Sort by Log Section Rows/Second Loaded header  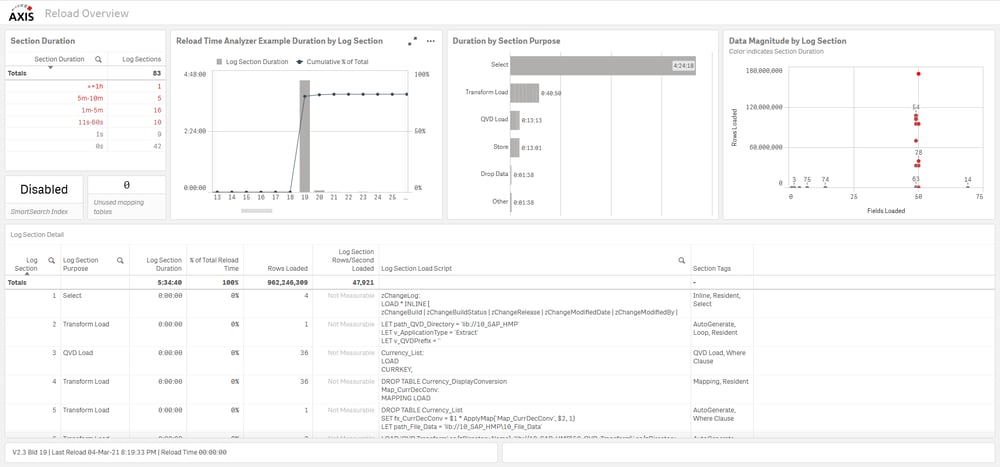(x=351, y=260)
